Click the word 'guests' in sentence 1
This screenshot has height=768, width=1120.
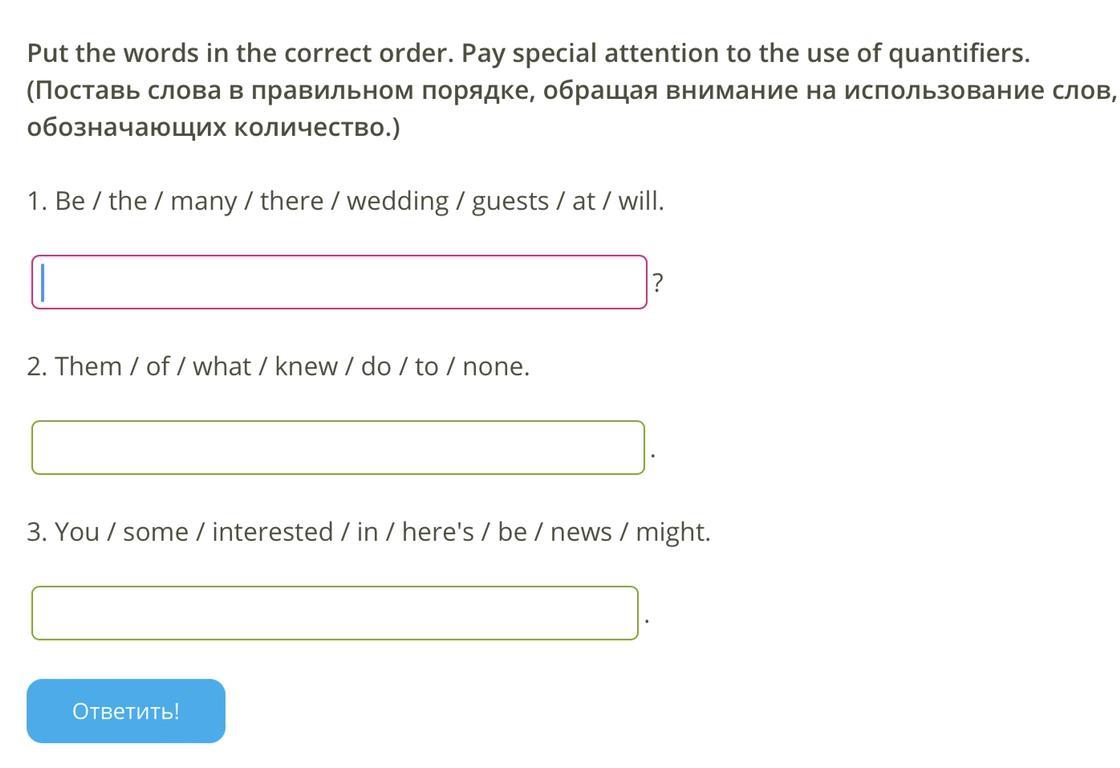[510, 201]
